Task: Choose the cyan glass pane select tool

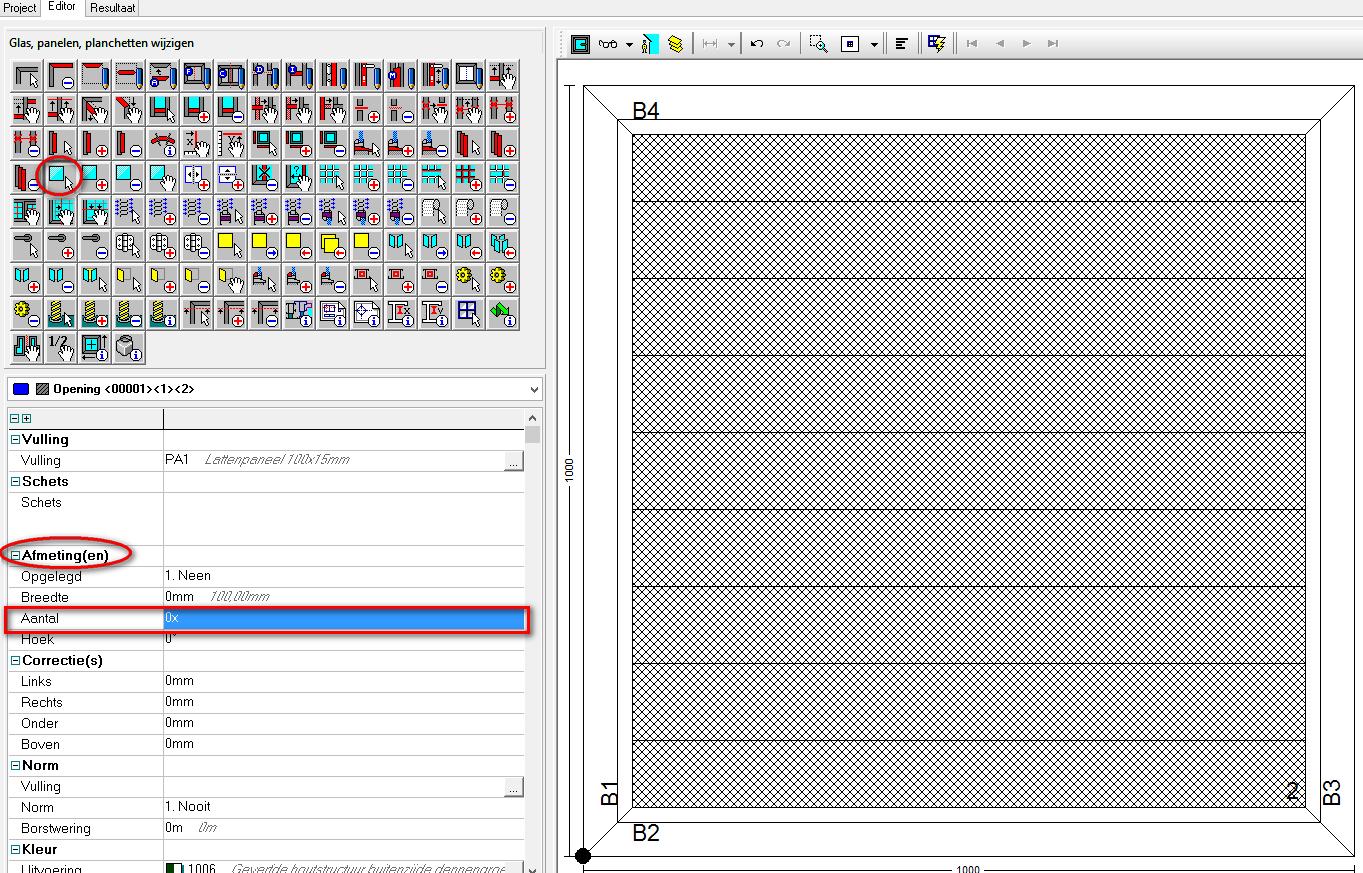Action: pyautogui.click(x=61, y=177)
